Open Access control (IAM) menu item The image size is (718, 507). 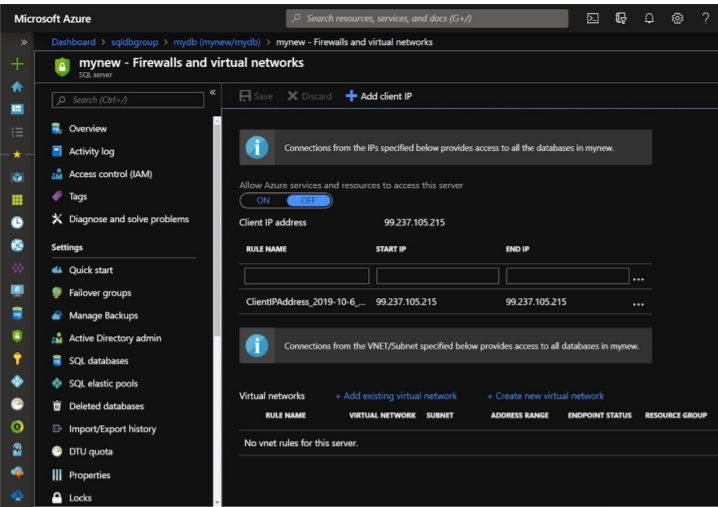coord(110,174)
